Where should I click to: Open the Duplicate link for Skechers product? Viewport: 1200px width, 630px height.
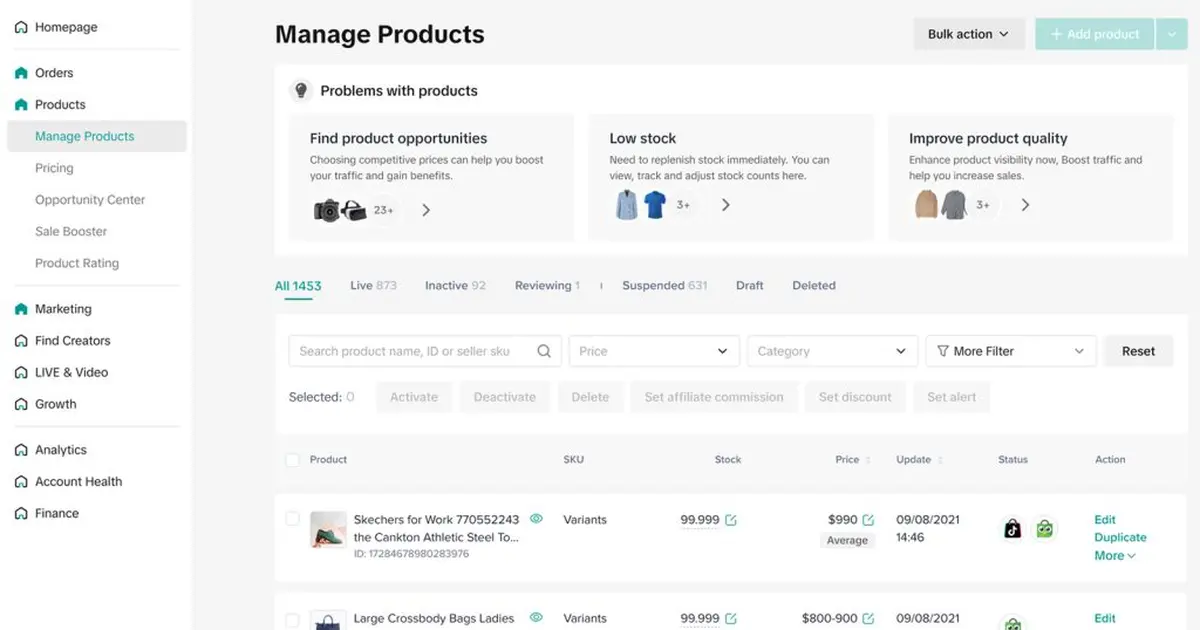(1119, 537)
